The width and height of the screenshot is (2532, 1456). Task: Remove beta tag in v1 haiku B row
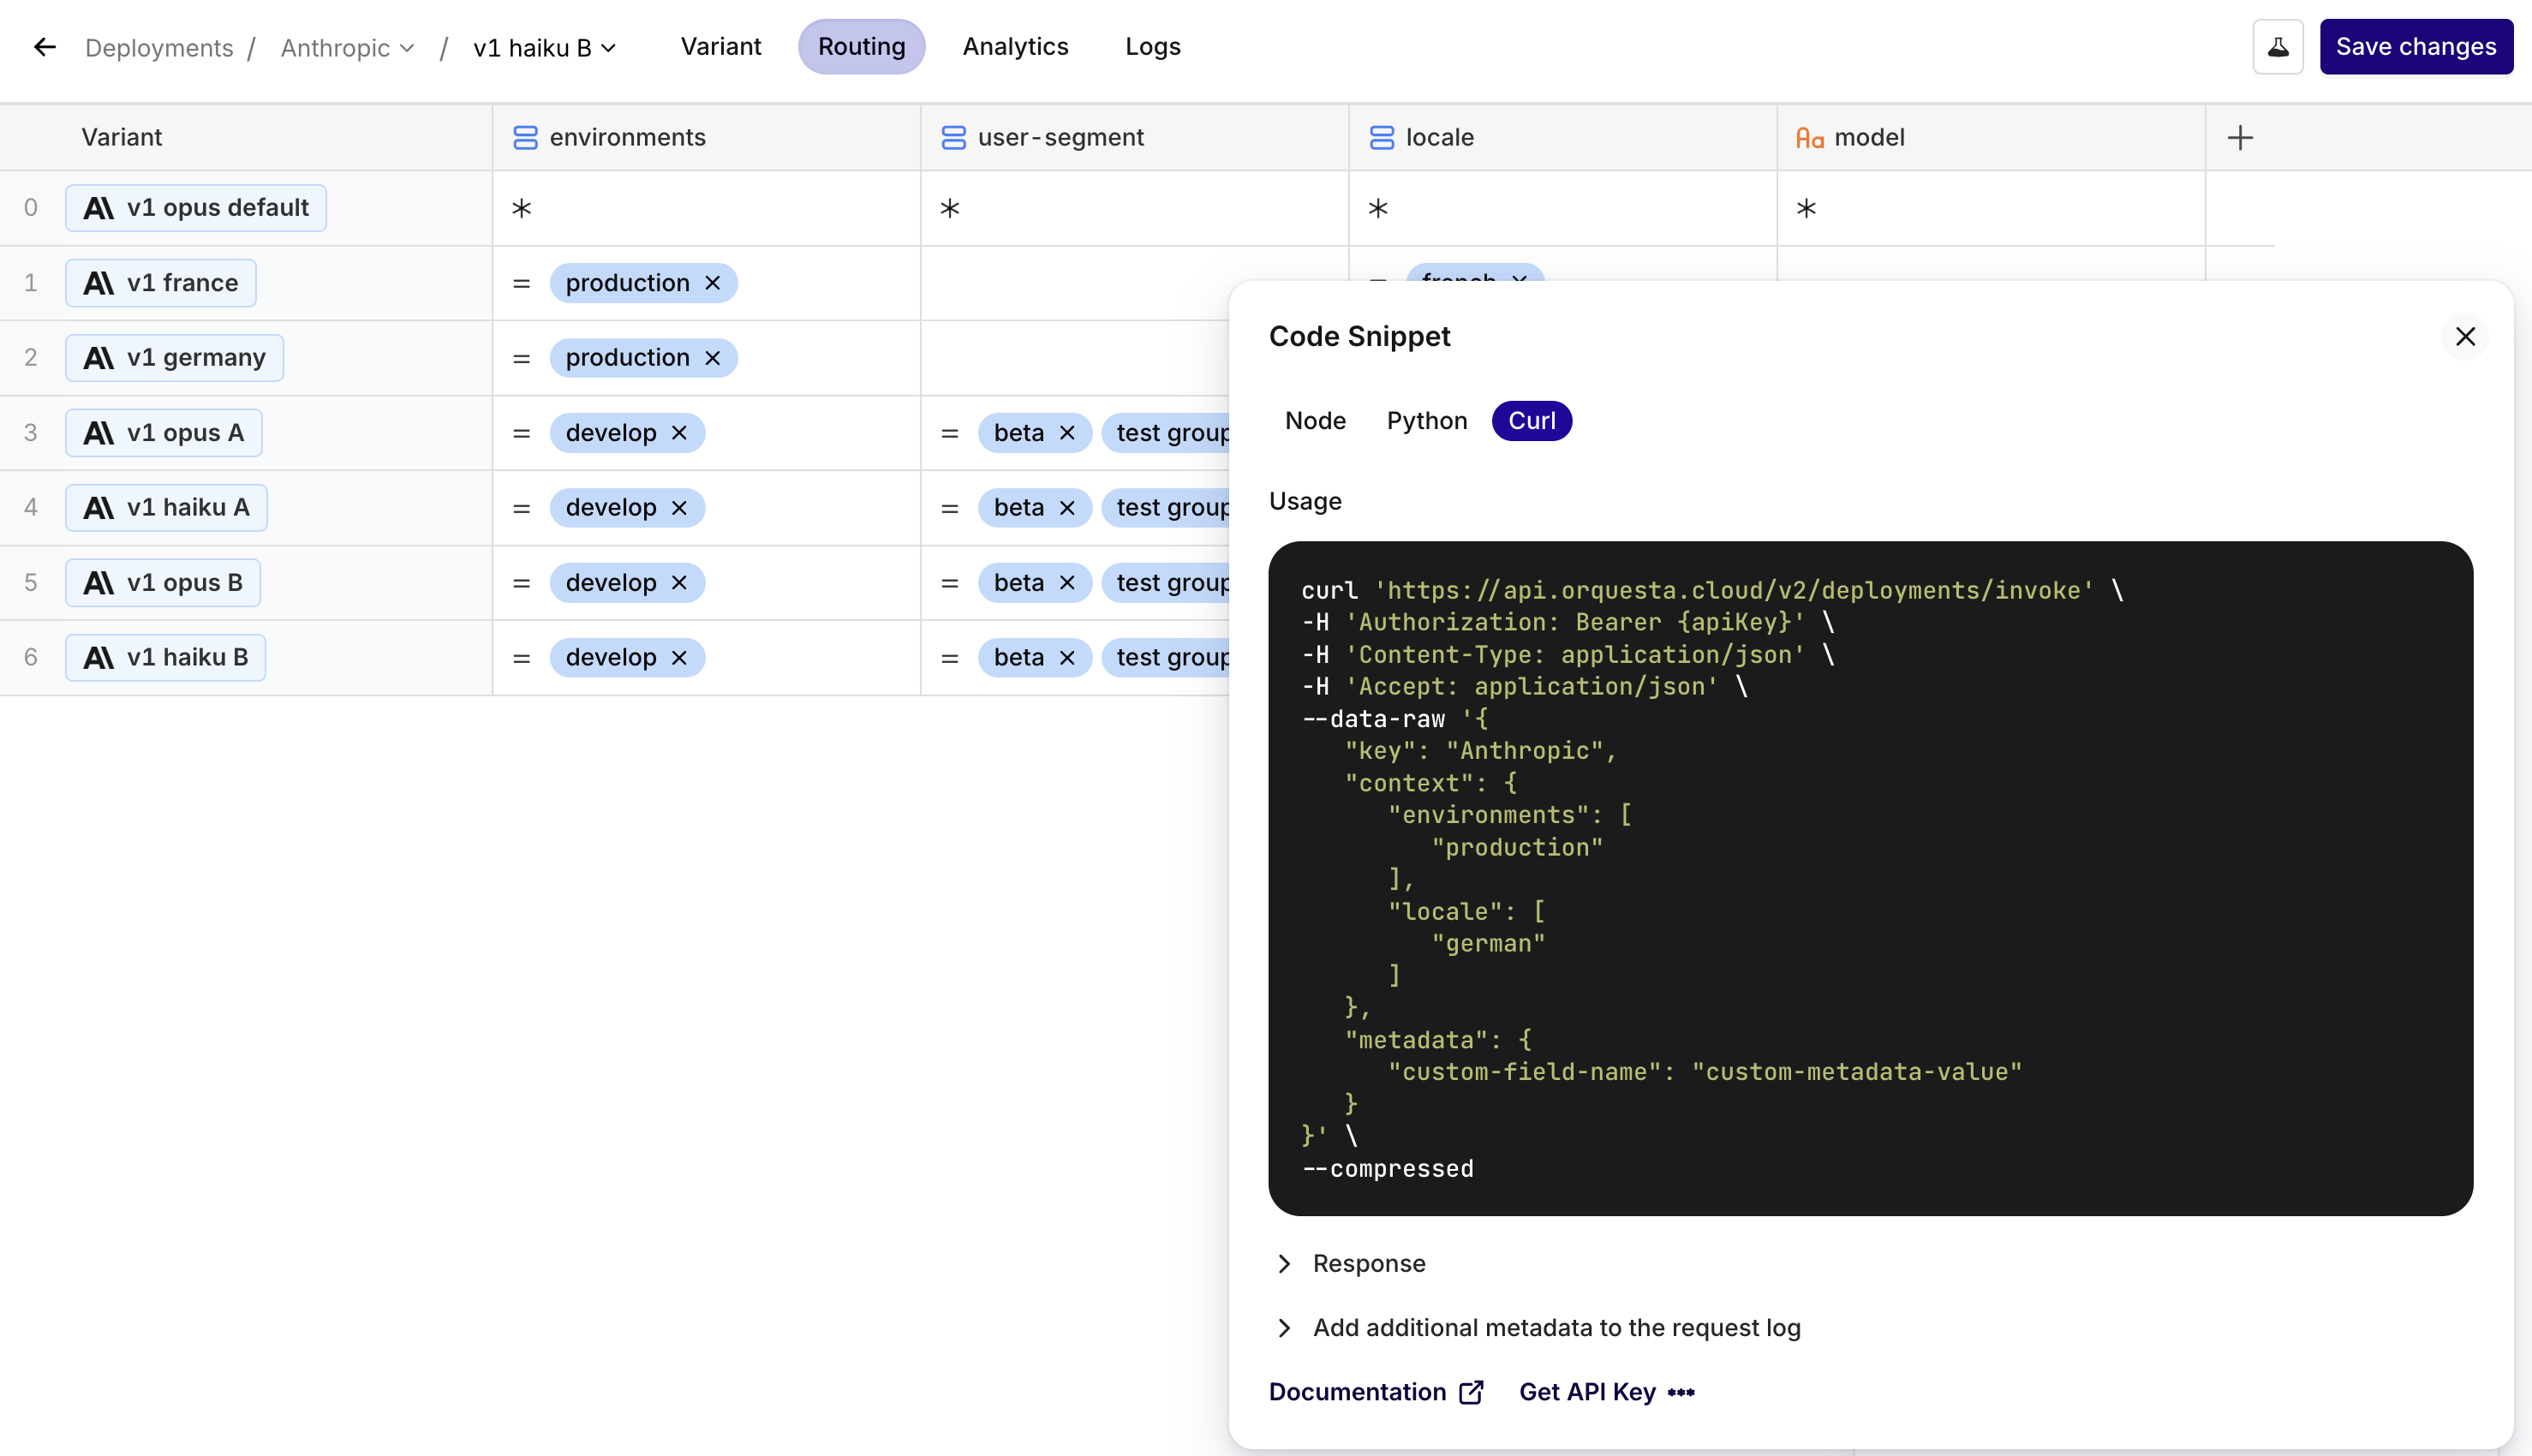1067,658
